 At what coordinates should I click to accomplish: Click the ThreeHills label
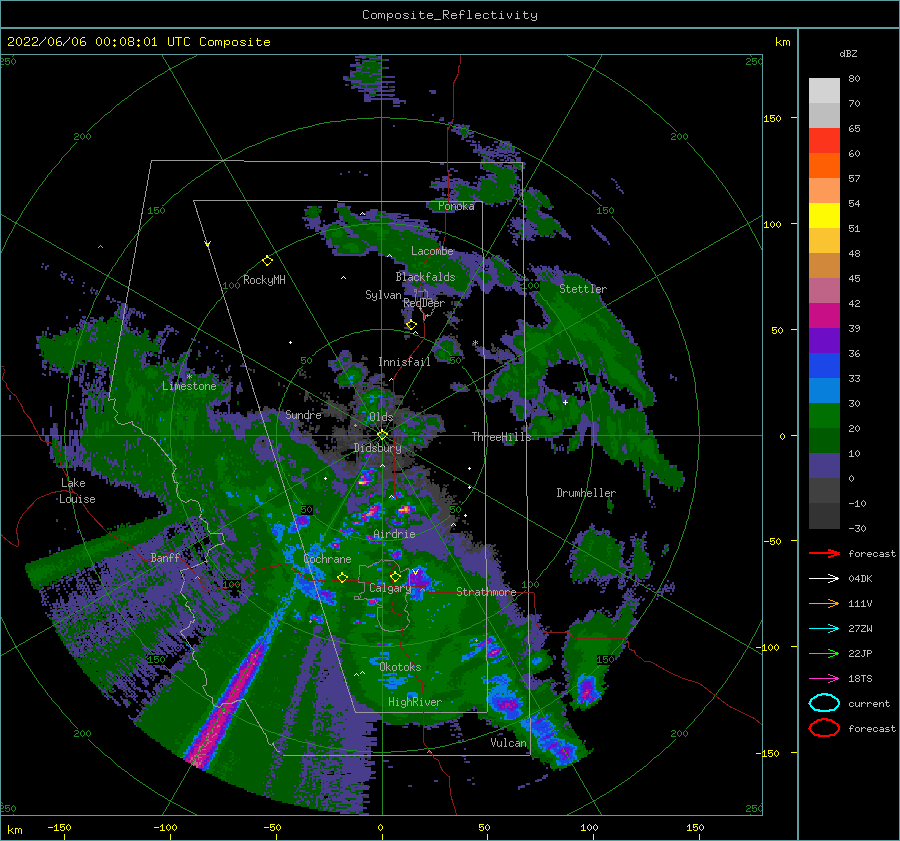(501, 437)
